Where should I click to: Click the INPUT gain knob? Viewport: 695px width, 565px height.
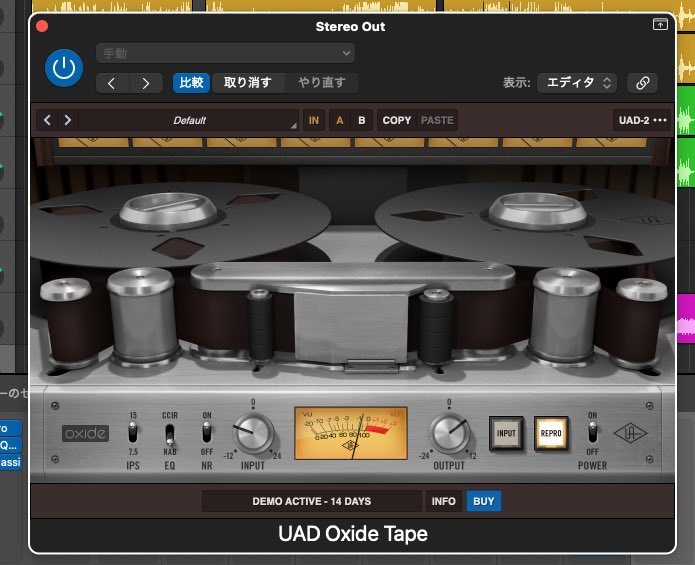point(253,434)
